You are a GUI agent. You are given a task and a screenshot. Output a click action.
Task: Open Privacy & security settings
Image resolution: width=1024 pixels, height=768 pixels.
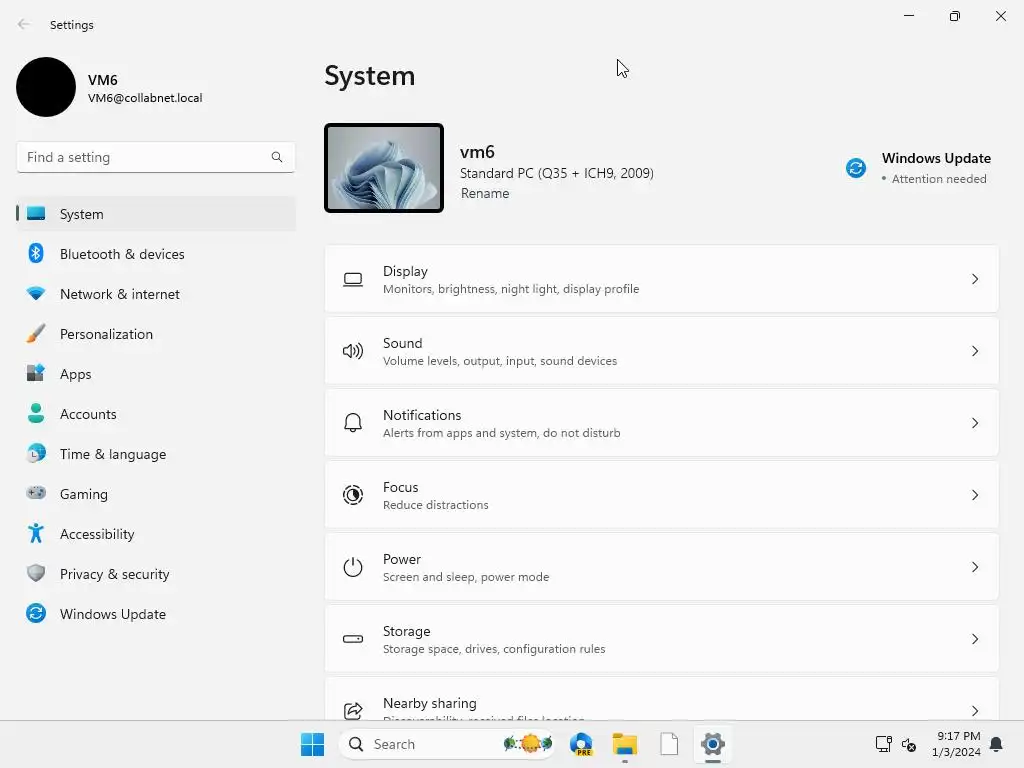tap(156, 573)
